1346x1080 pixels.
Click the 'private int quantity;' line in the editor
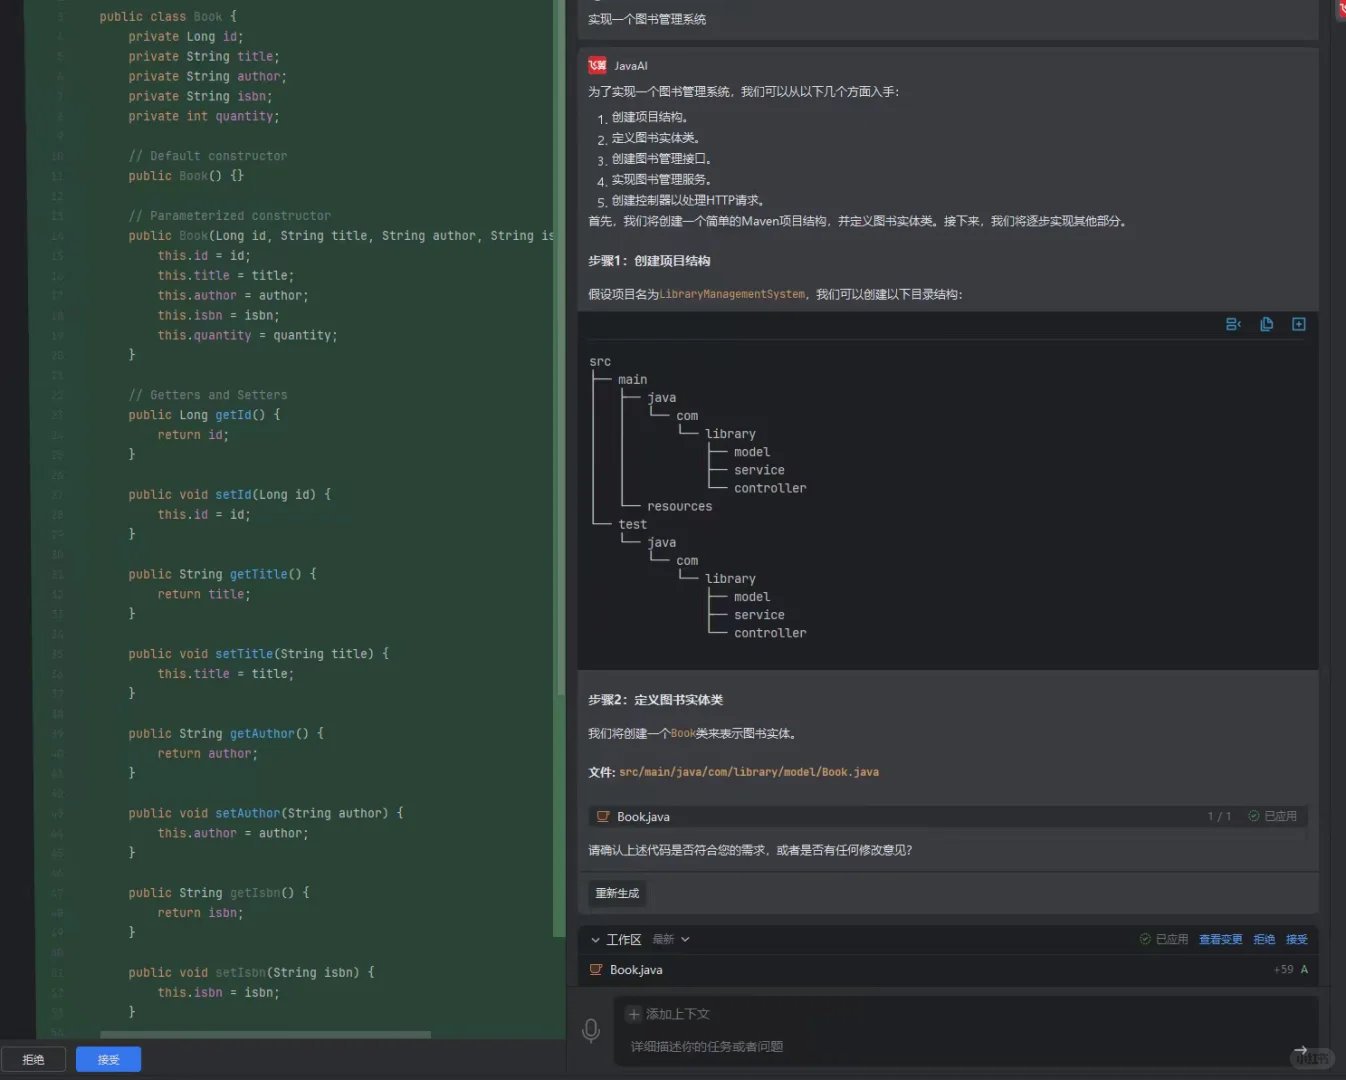(x=204, y=117)
